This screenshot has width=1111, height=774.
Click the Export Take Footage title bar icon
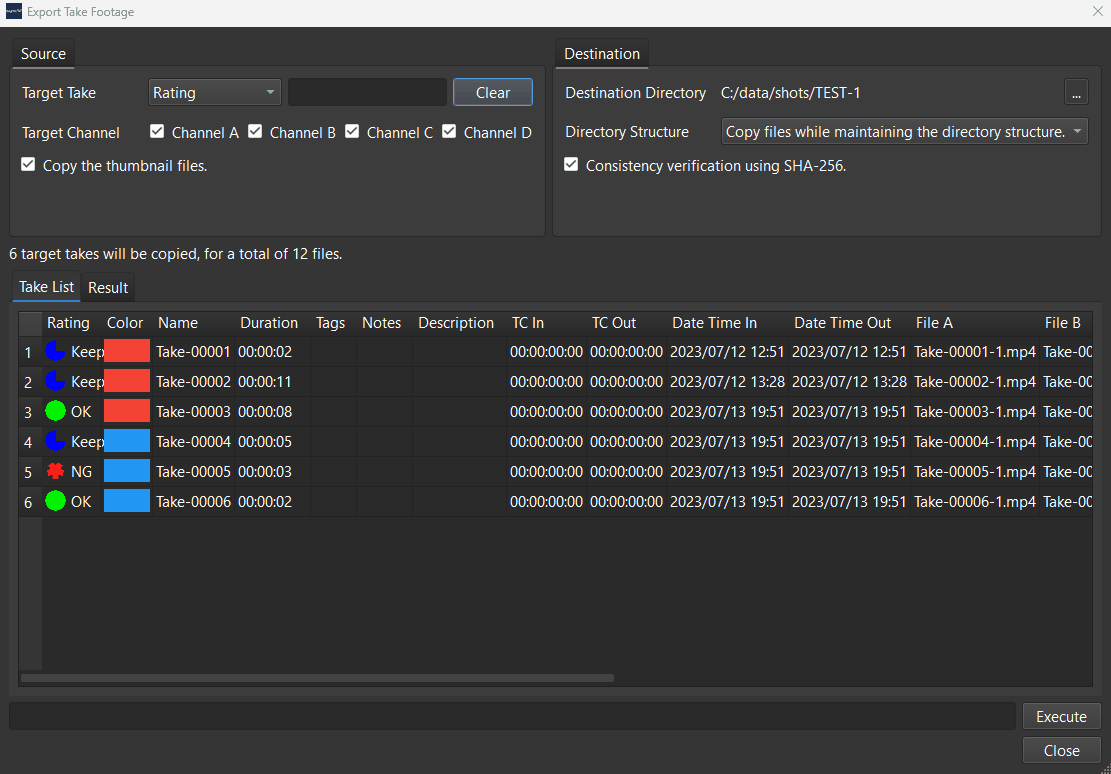point(14,11)
